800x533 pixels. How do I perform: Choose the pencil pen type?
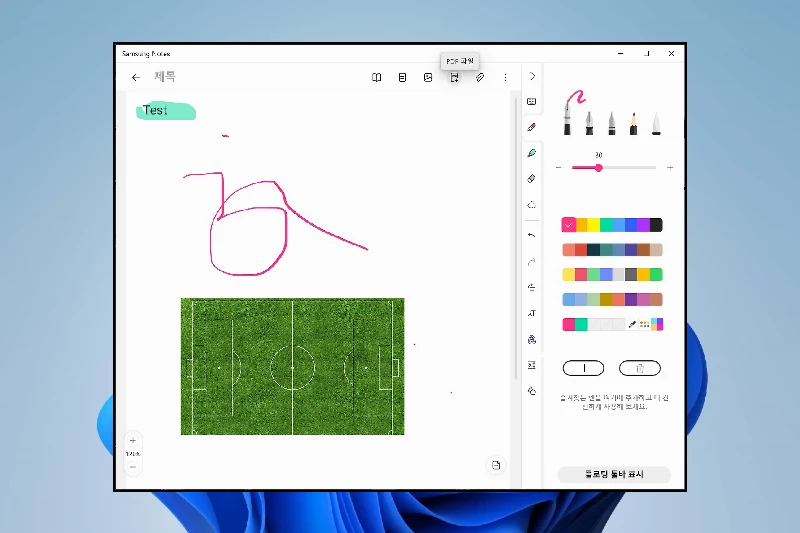tap(633, 123)
